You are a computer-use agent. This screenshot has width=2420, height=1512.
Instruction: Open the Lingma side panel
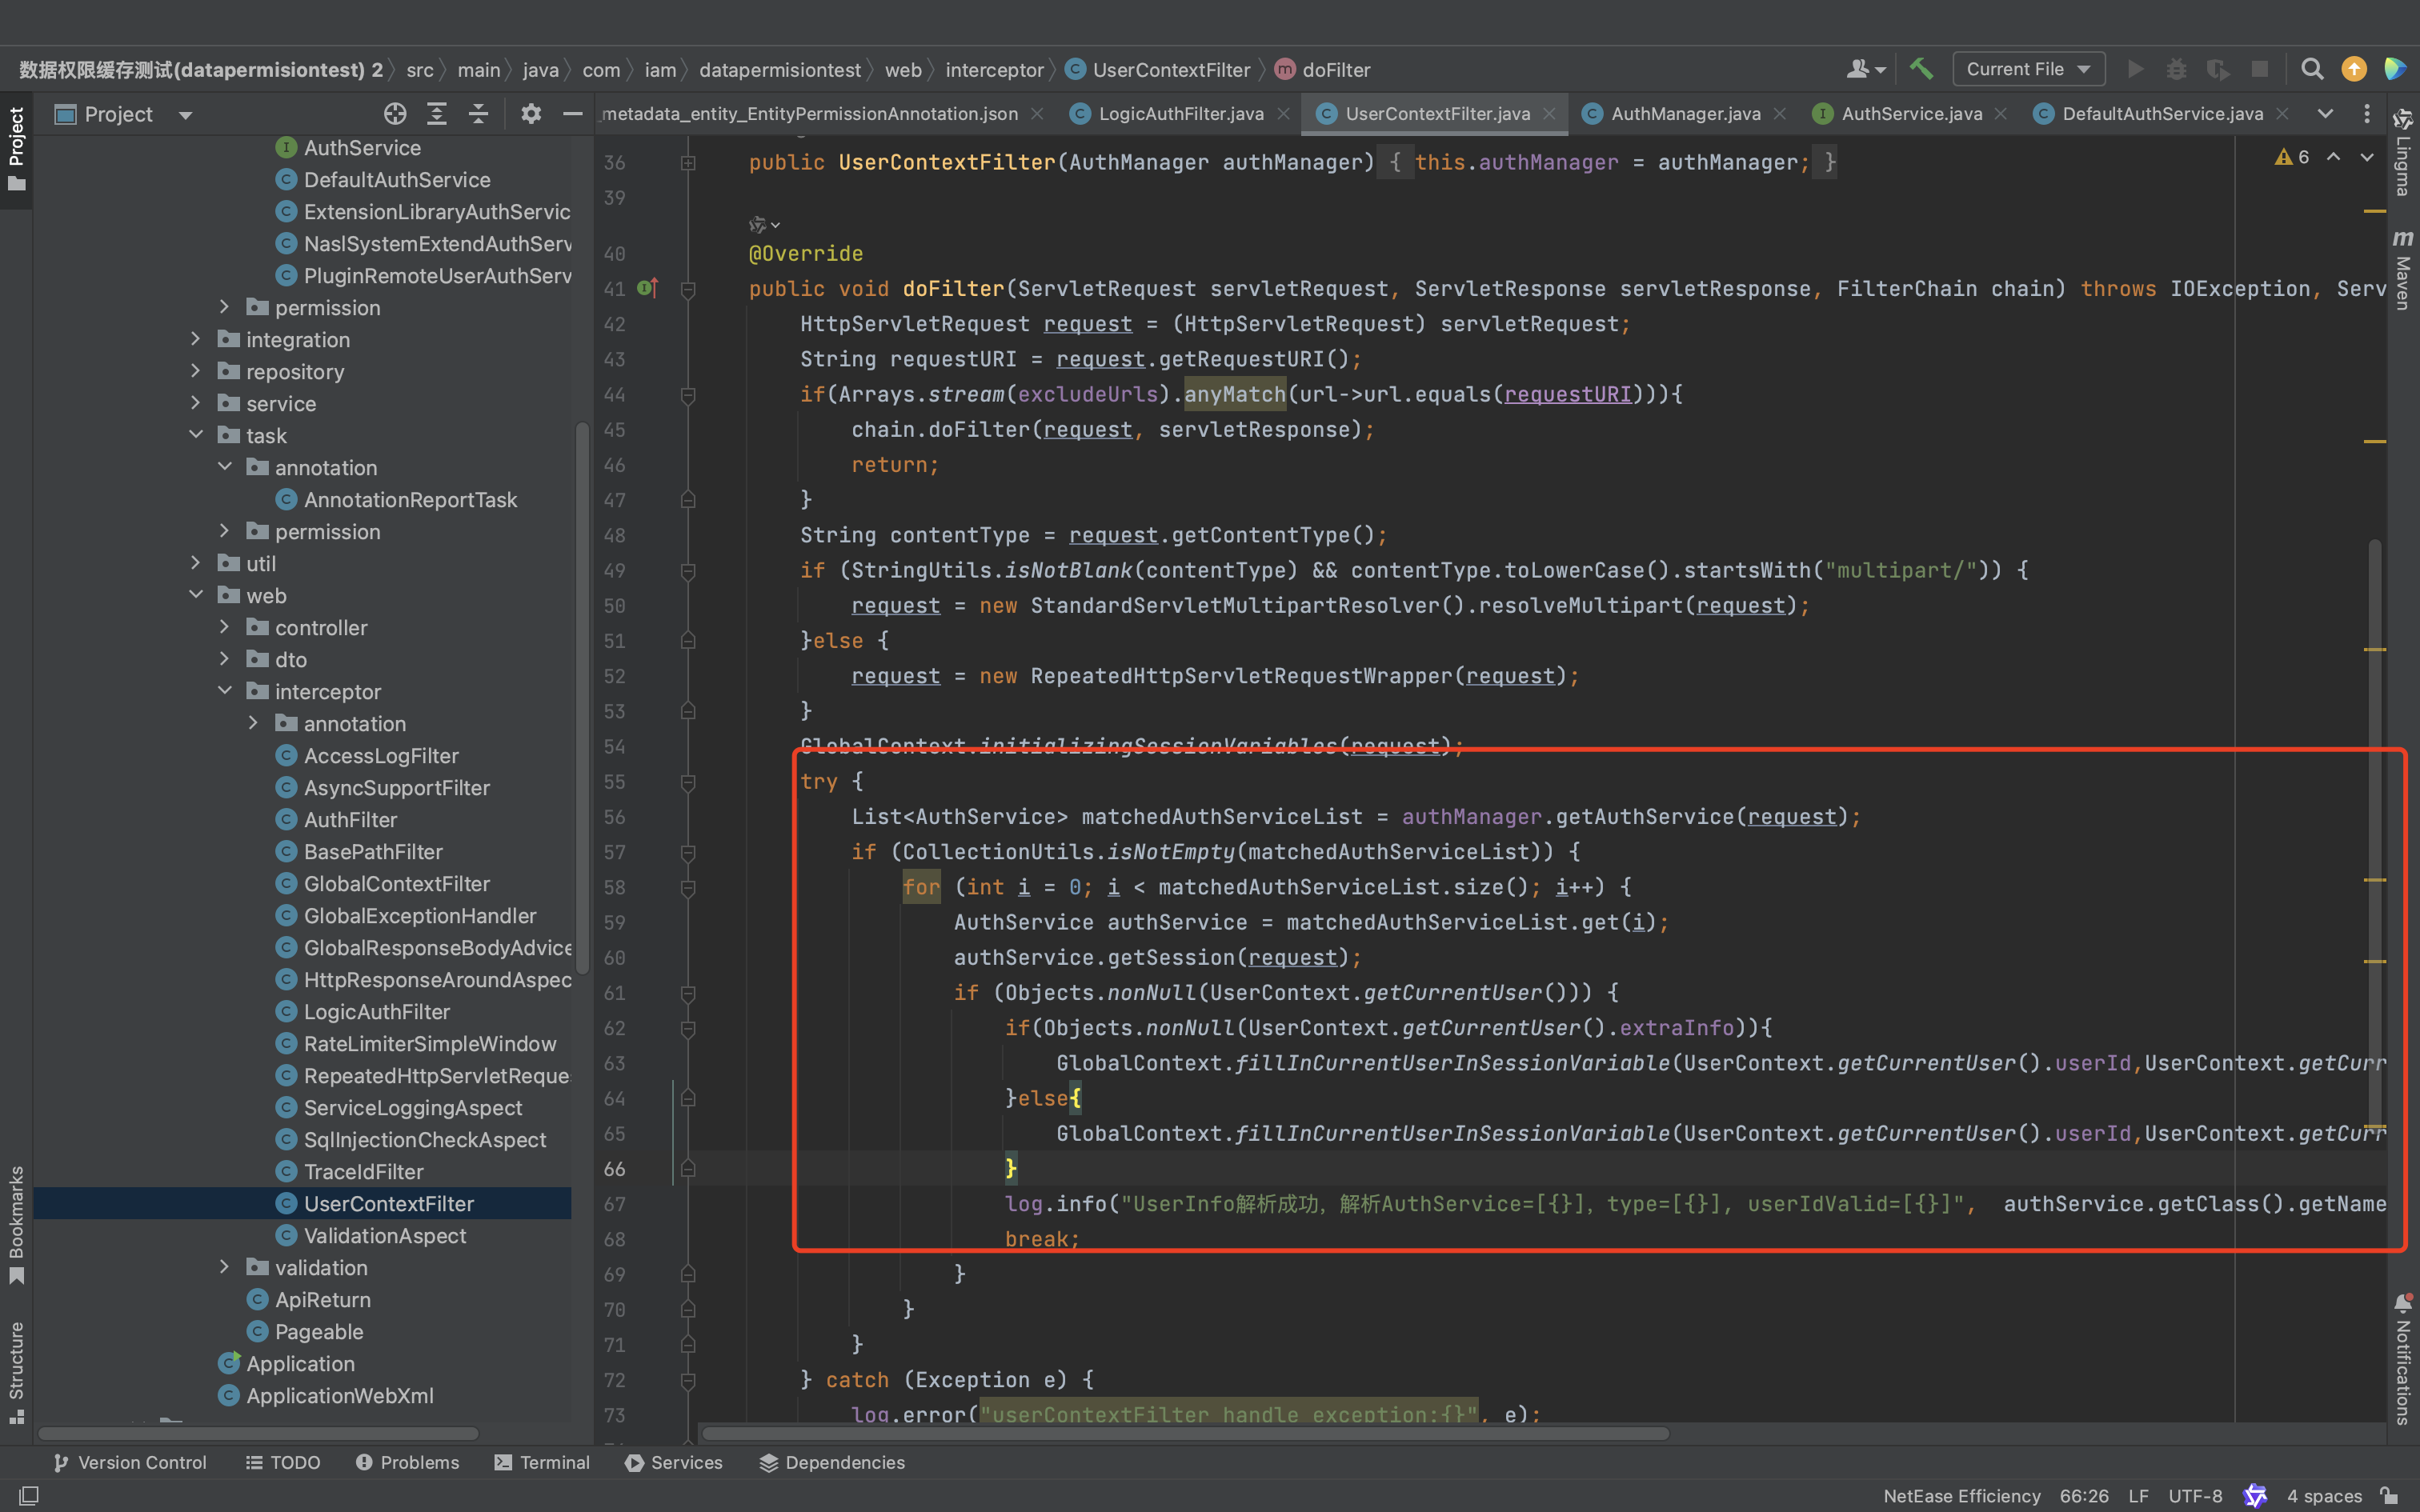pyautogui.click(x=2403, y=151)
